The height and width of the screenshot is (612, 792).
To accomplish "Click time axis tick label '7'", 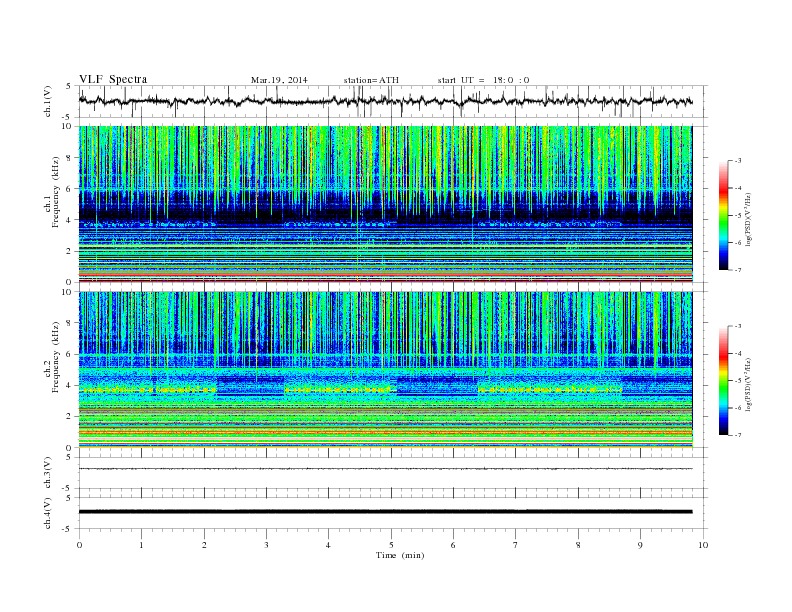I will 516,545.
